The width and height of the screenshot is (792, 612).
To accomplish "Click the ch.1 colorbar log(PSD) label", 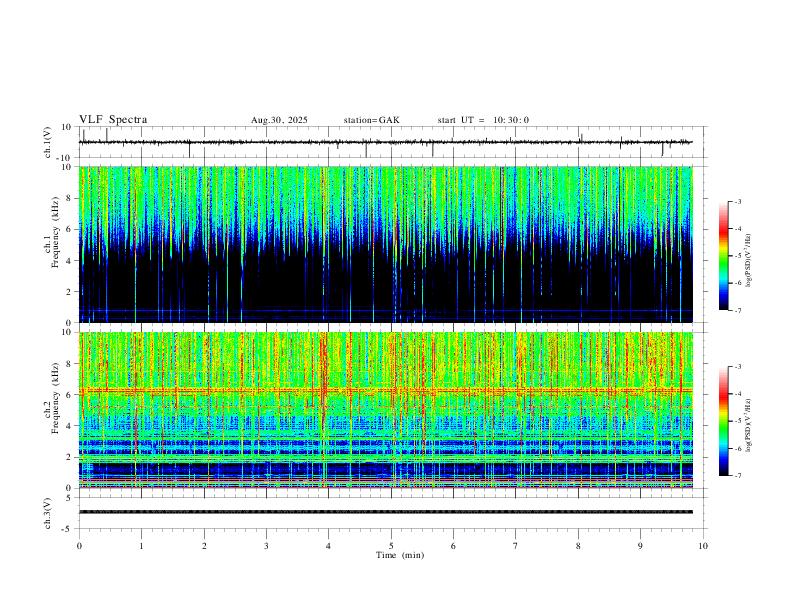I will click(749, 260).
